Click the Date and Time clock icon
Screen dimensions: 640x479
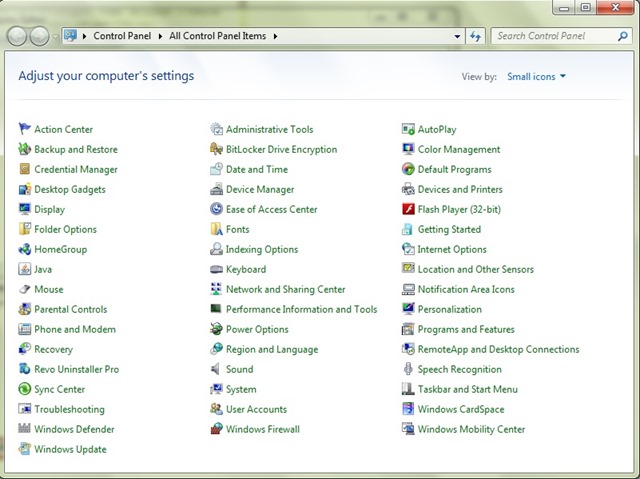click(x=216, y=169)
